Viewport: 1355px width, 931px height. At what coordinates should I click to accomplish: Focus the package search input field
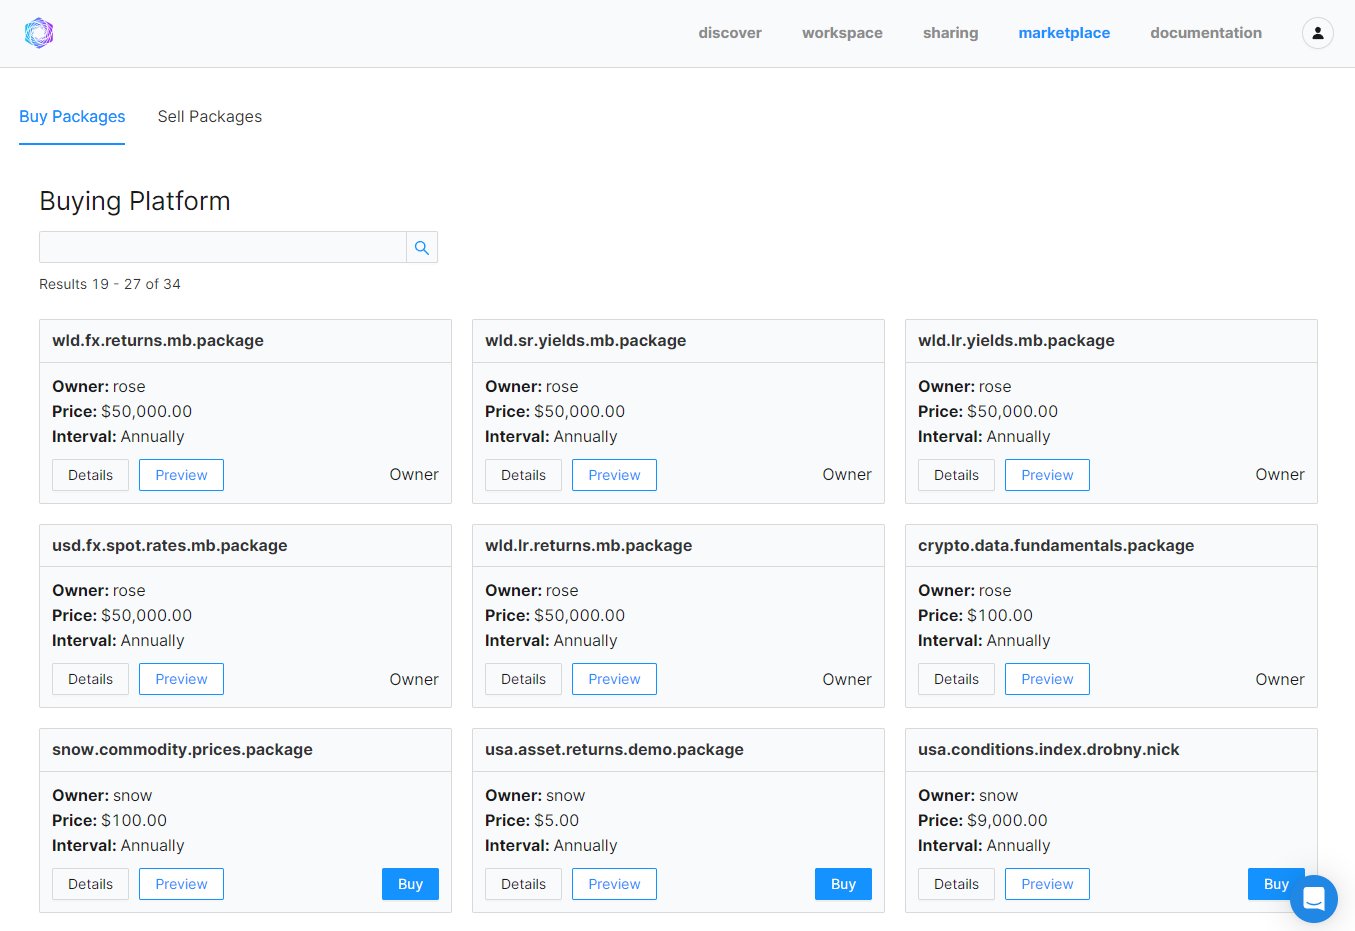point(223,247)
